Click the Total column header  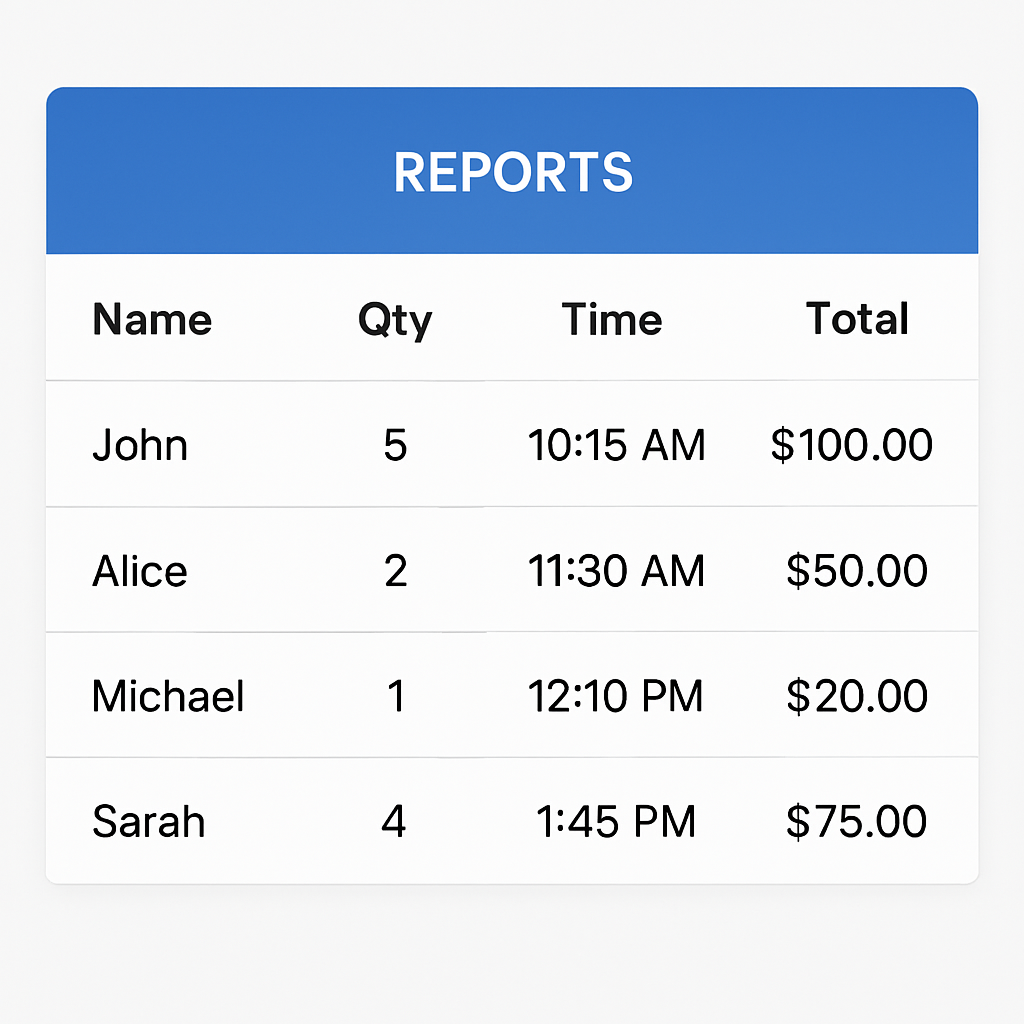pos(857,319)
